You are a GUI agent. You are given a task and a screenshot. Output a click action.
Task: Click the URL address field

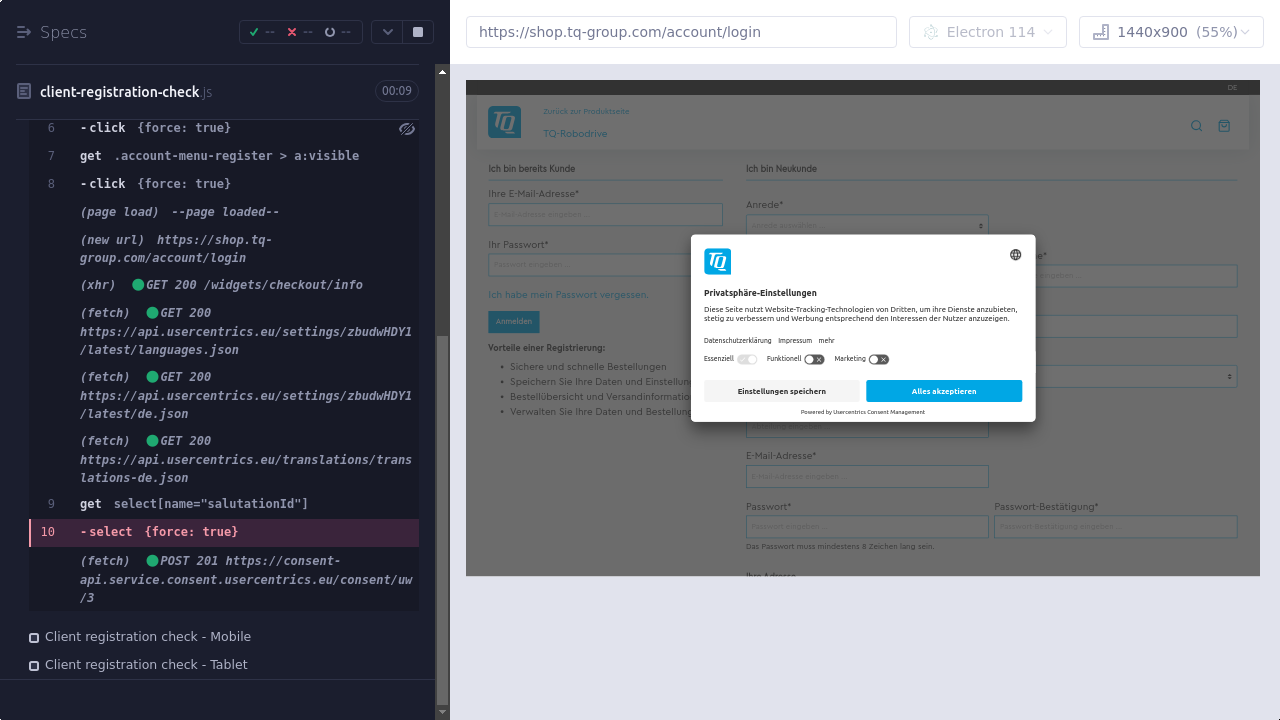click(680, 32)
